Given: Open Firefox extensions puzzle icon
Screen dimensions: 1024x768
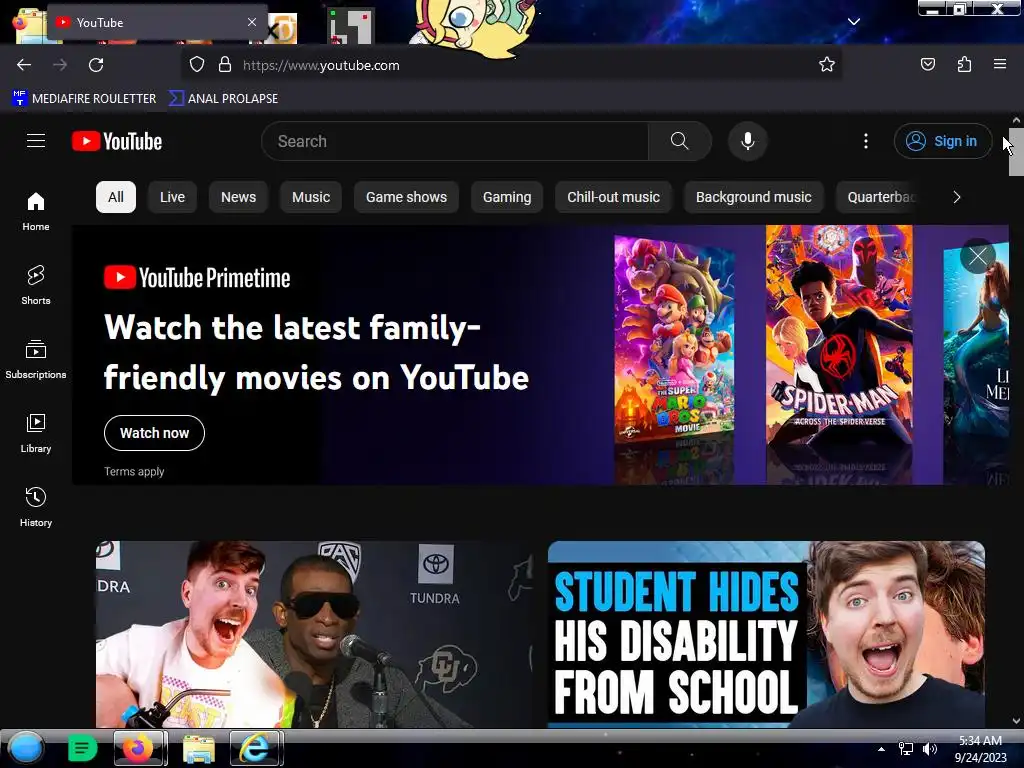Looking at the screenshot, I should [964, 65].
